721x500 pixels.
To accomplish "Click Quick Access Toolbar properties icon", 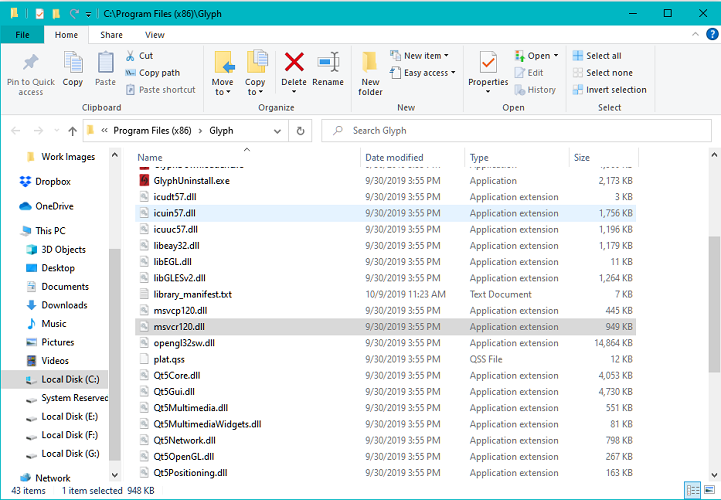I will click(x=40, y=14).
